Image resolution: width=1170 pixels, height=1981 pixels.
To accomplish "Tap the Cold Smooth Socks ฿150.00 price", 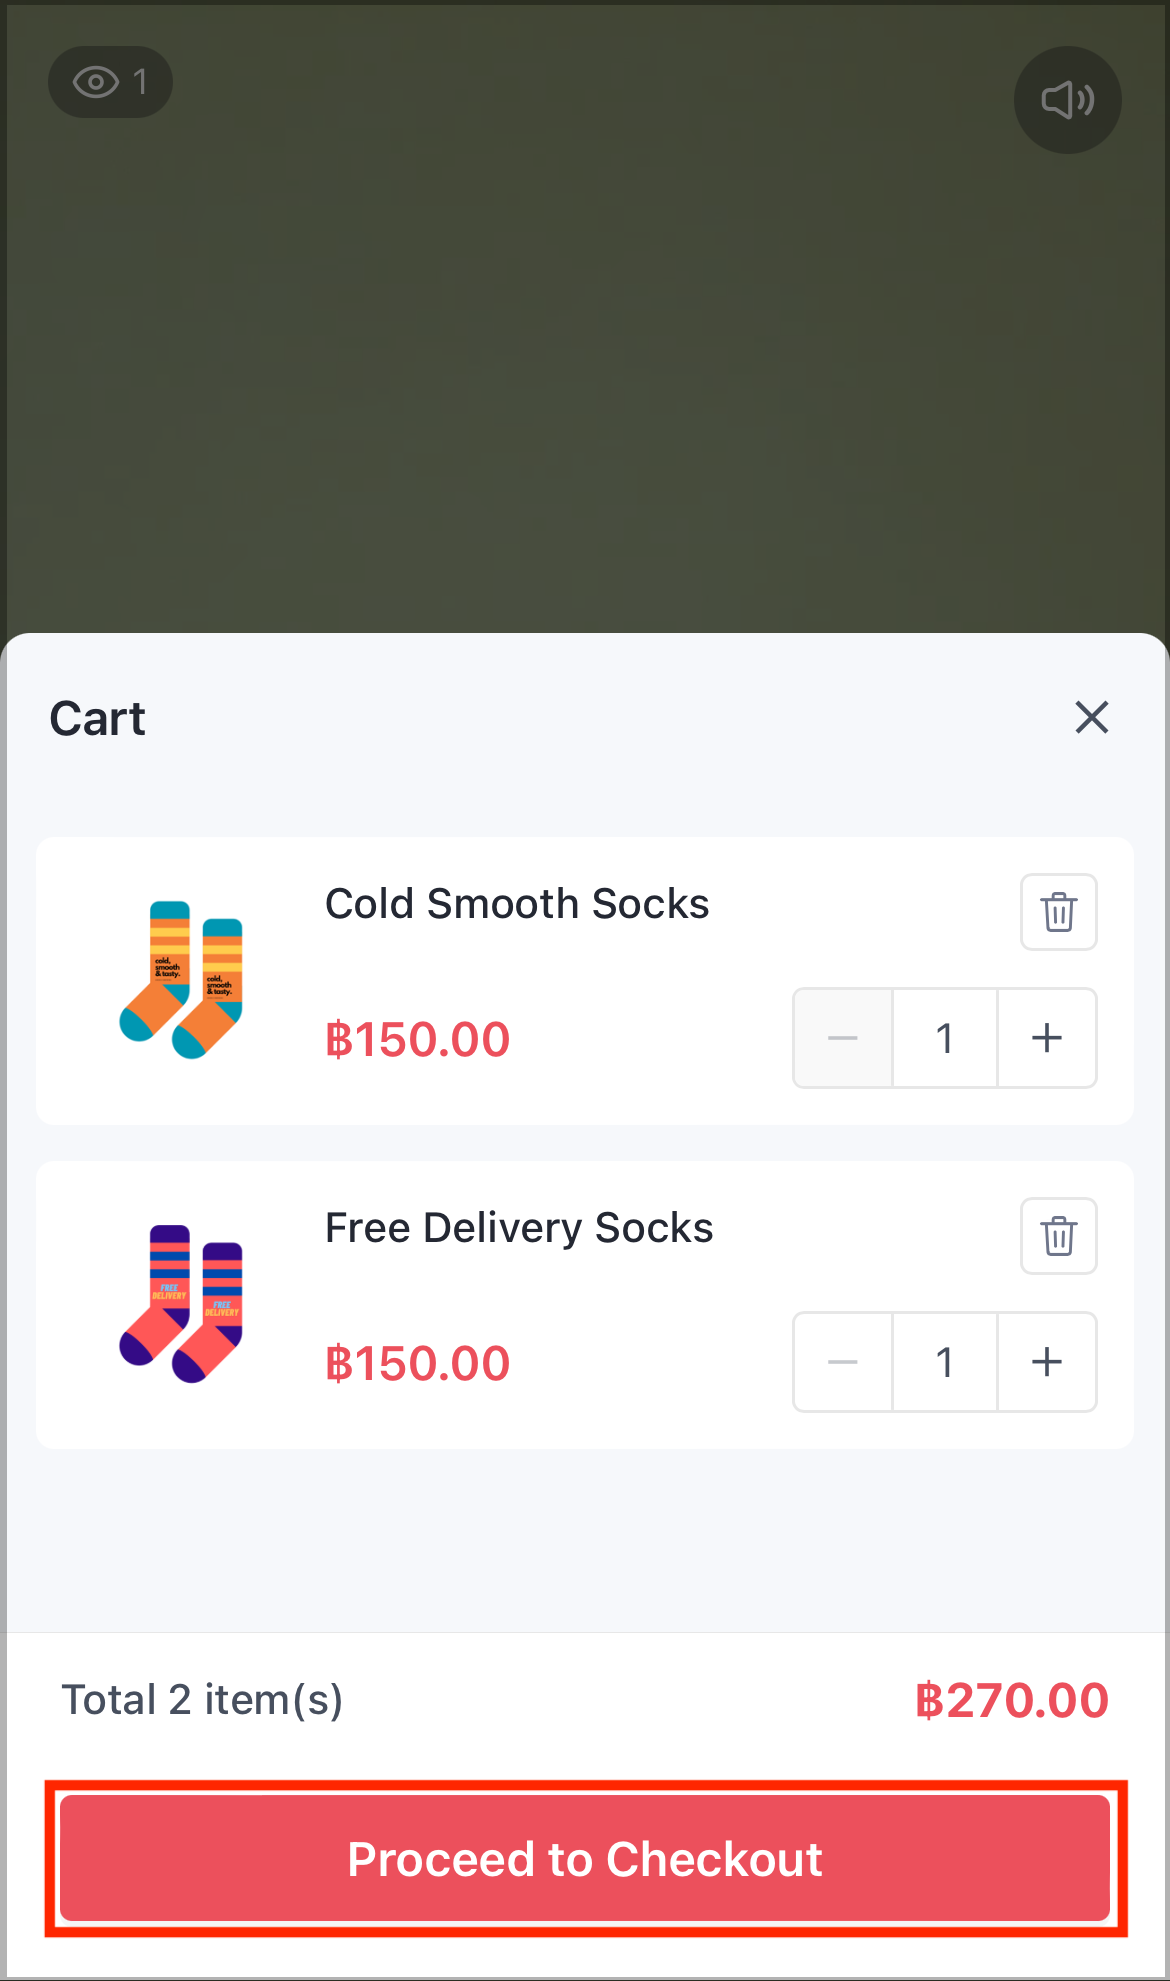I will 418,1040.
